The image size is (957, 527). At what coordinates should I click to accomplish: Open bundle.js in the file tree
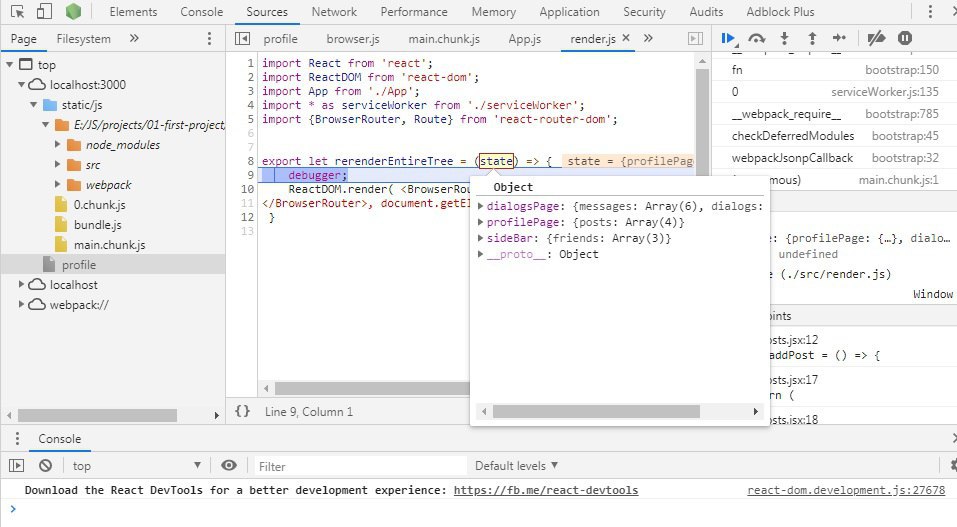(98, 225)
